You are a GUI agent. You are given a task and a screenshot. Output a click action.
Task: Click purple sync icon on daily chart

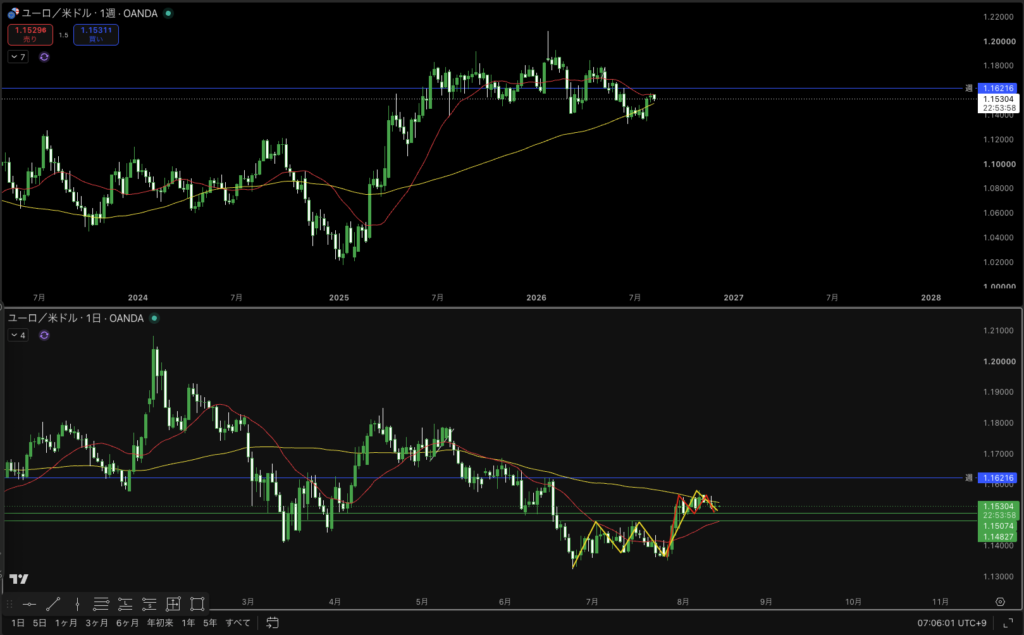tap(44, 335)
